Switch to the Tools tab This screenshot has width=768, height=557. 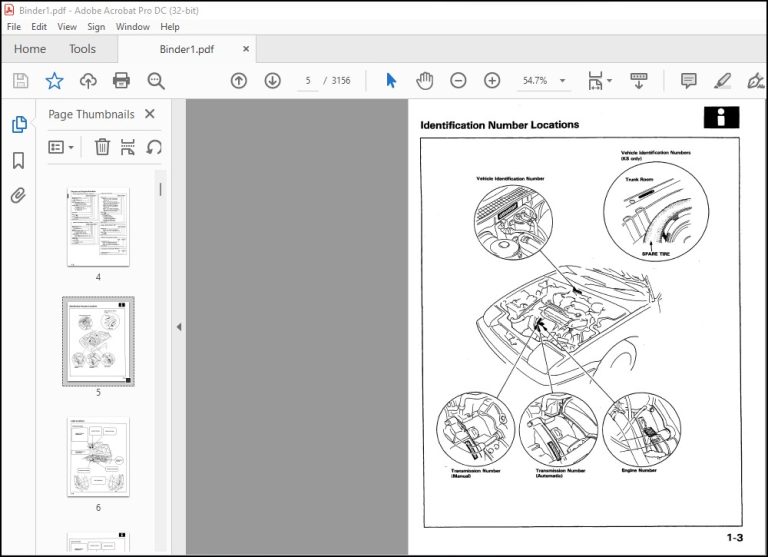point(82,49)
